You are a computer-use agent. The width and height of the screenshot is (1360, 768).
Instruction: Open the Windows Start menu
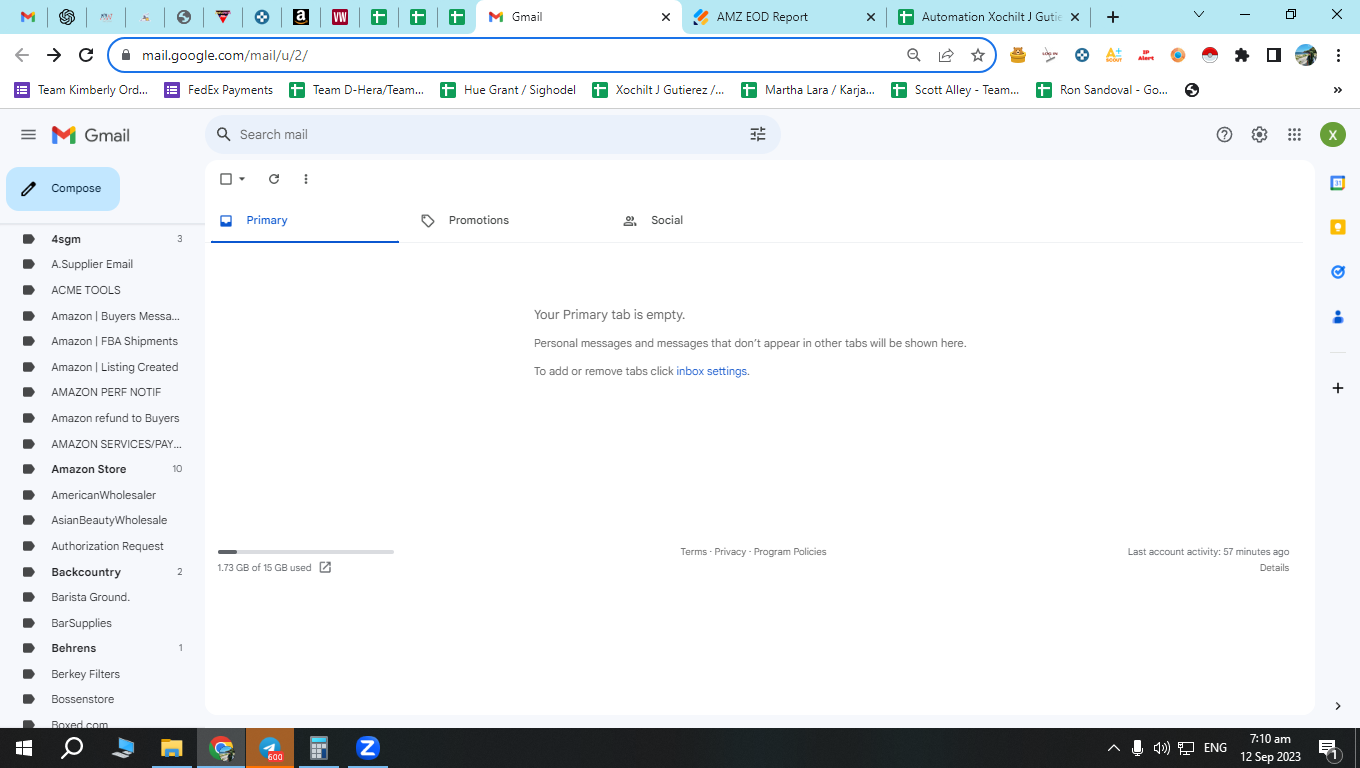[24, 748]
